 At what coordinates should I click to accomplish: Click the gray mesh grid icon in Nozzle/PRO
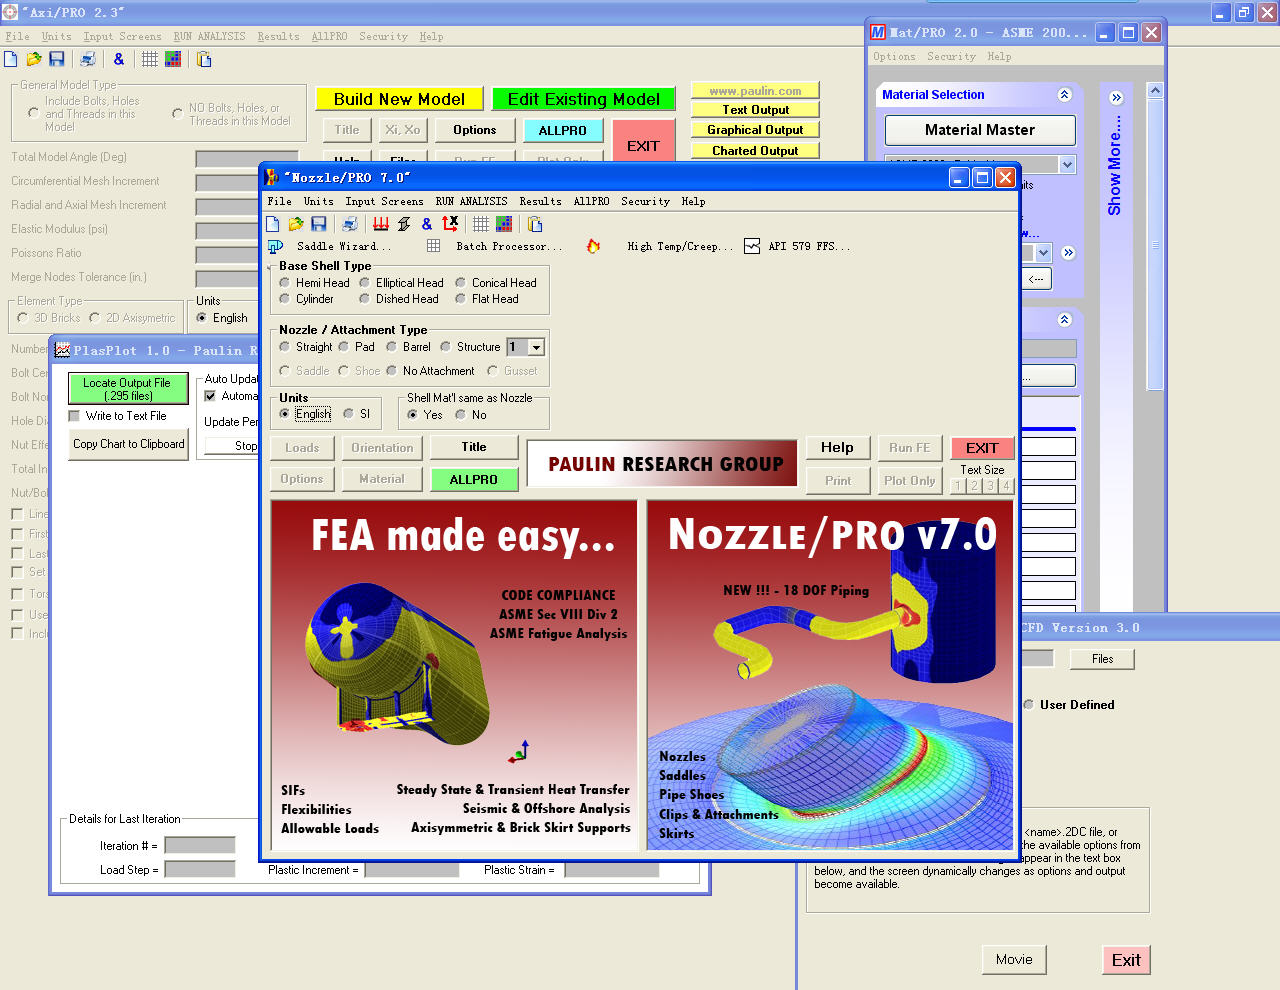pyautogui.click(x=481, y=224)
